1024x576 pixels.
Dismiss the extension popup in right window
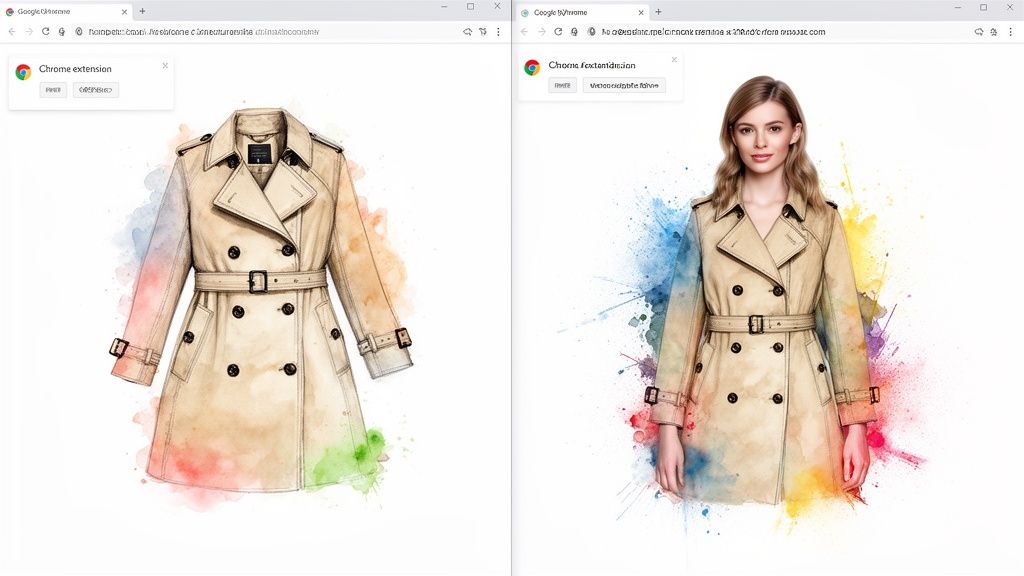pyautogui.click(x=675, y=59)
